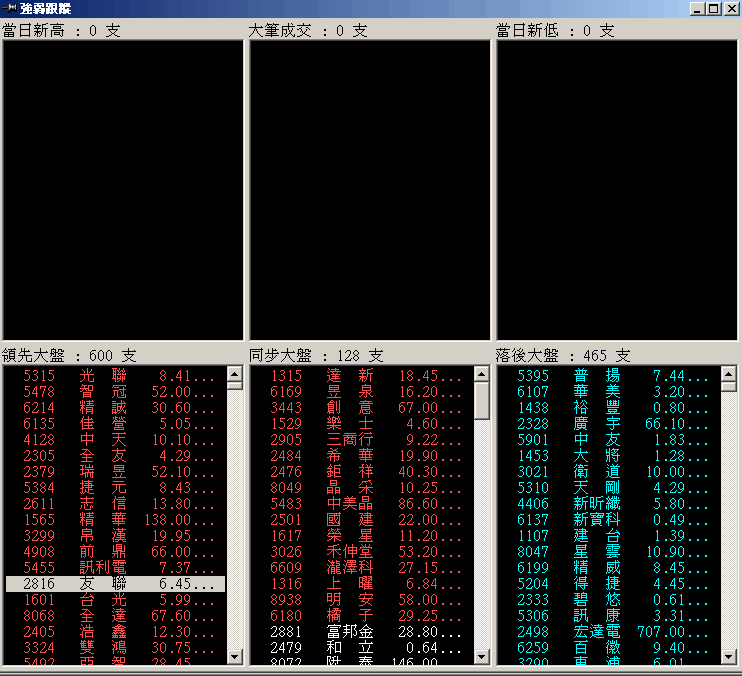The height and width of the screenshot is (676, 742).
Task: Click the 同步大盤 scrollbar thumb
Action: click(x=481, y=402)
